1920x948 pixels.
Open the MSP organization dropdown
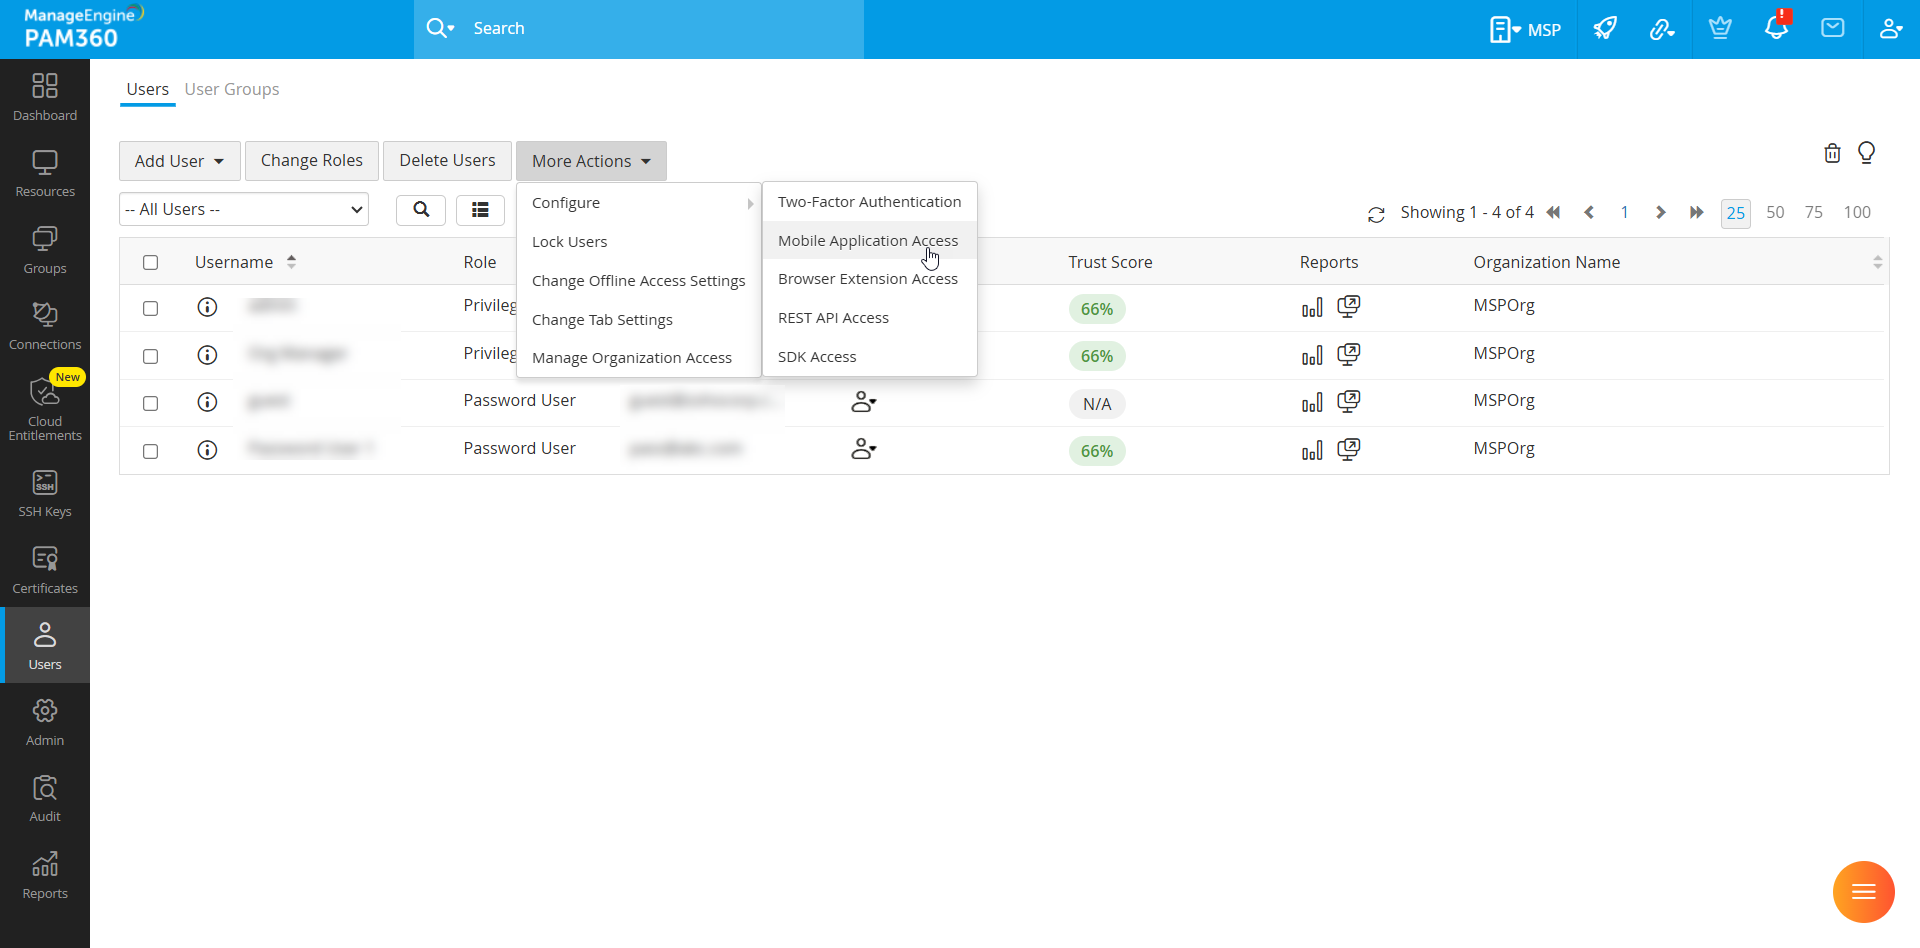[1525, 29]
